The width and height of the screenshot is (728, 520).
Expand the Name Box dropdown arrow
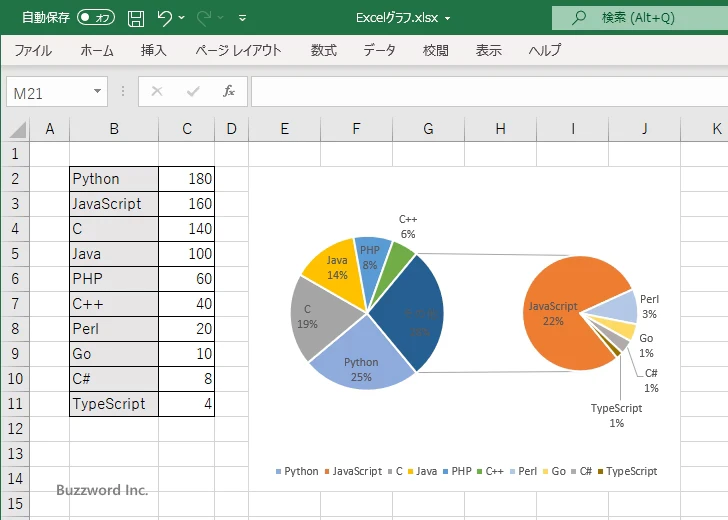tap(98, 91)
